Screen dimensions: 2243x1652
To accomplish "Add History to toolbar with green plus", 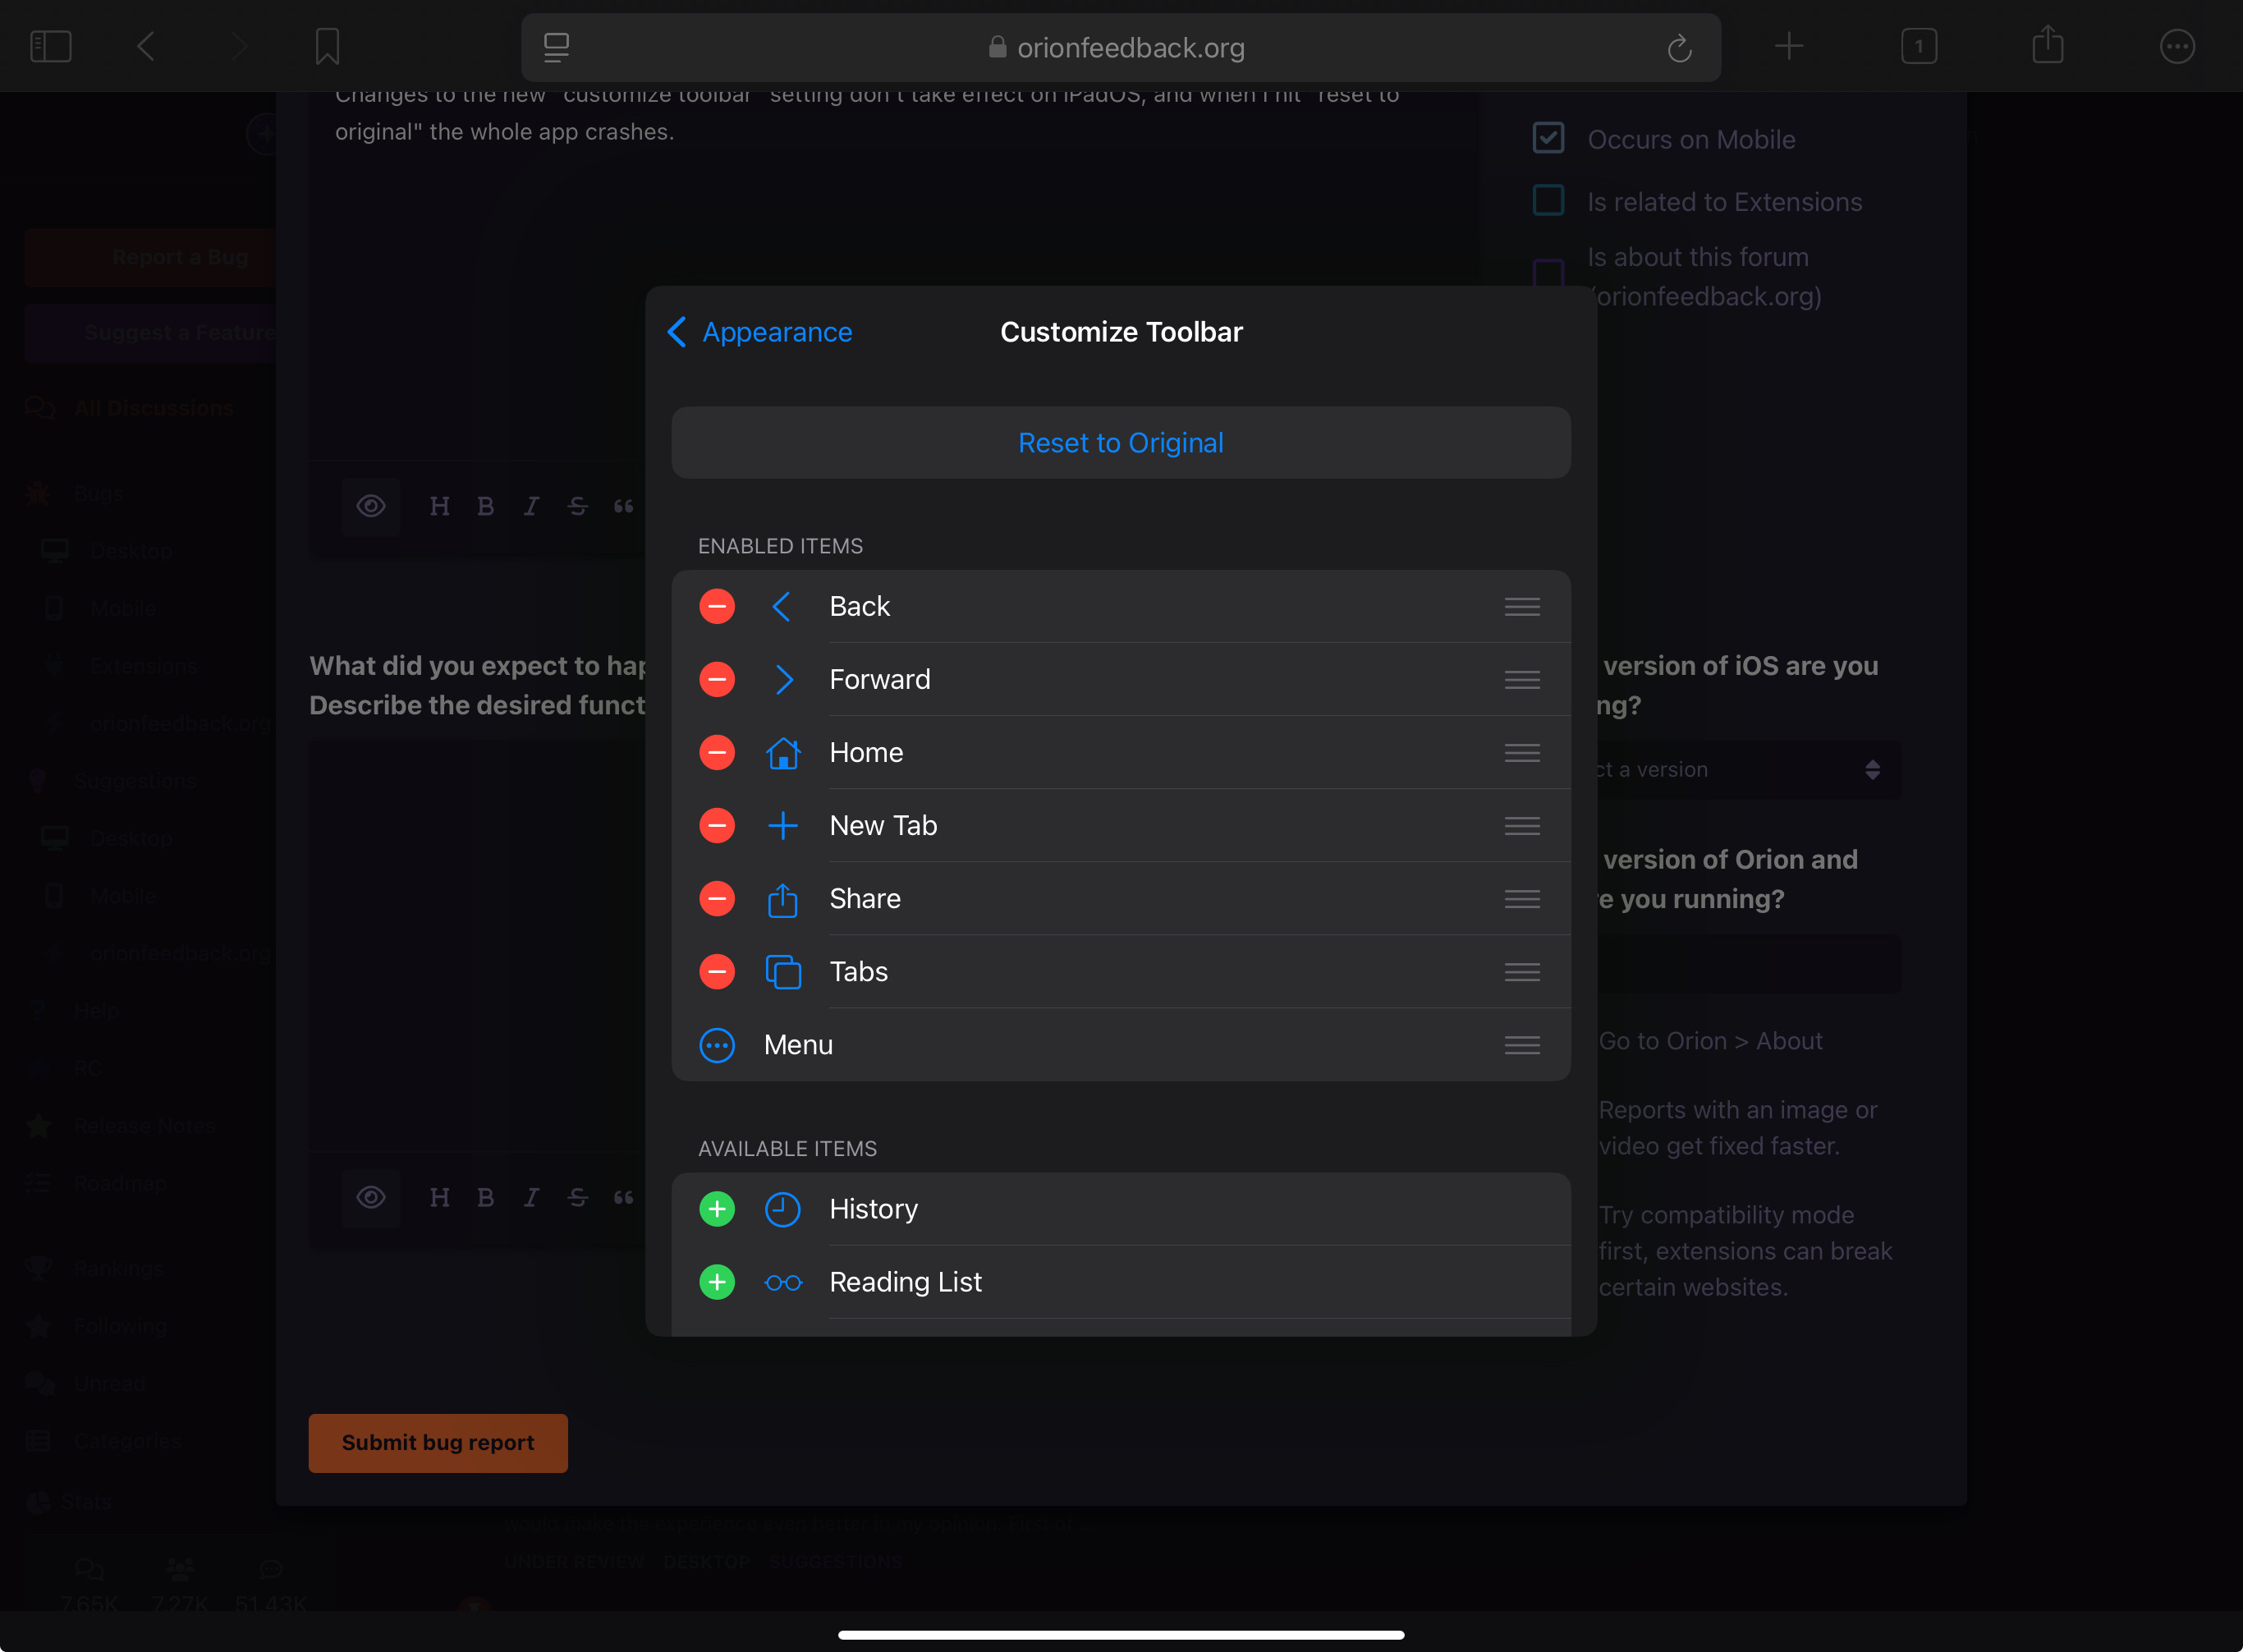I will click(x=716, y=1209).
